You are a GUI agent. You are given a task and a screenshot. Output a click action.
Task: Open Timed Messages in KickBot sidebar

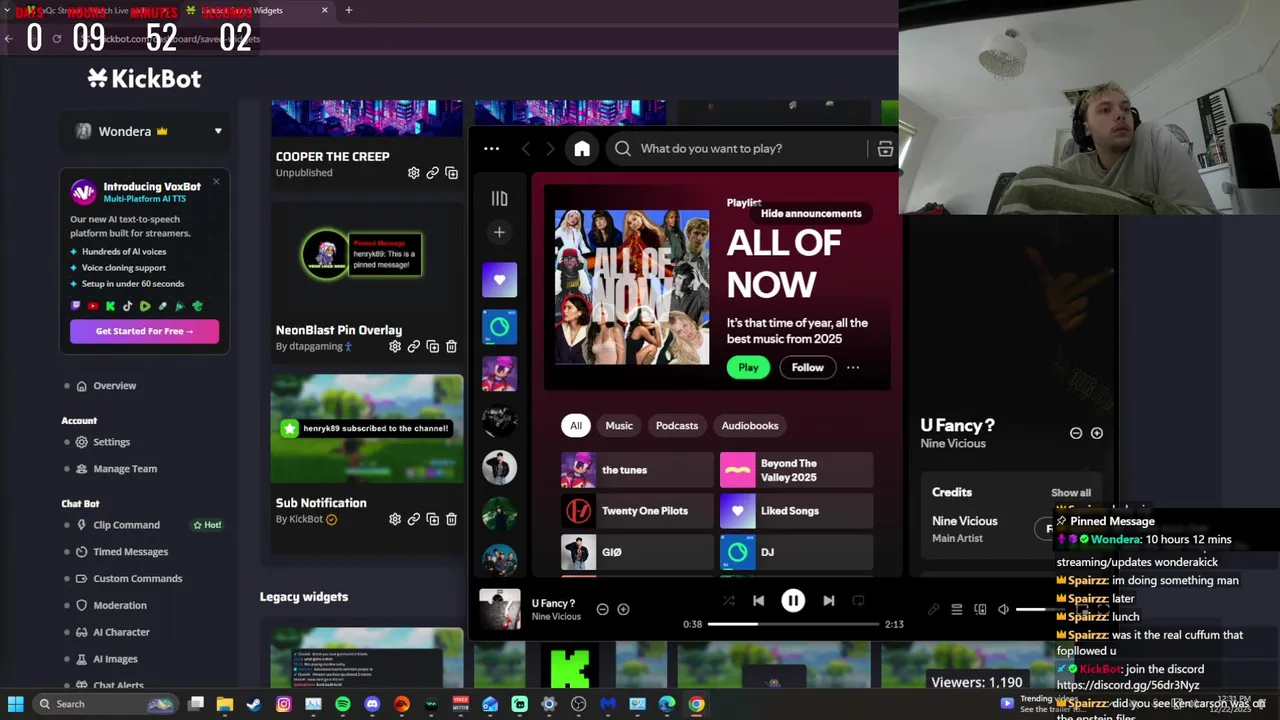pos(130,552)
